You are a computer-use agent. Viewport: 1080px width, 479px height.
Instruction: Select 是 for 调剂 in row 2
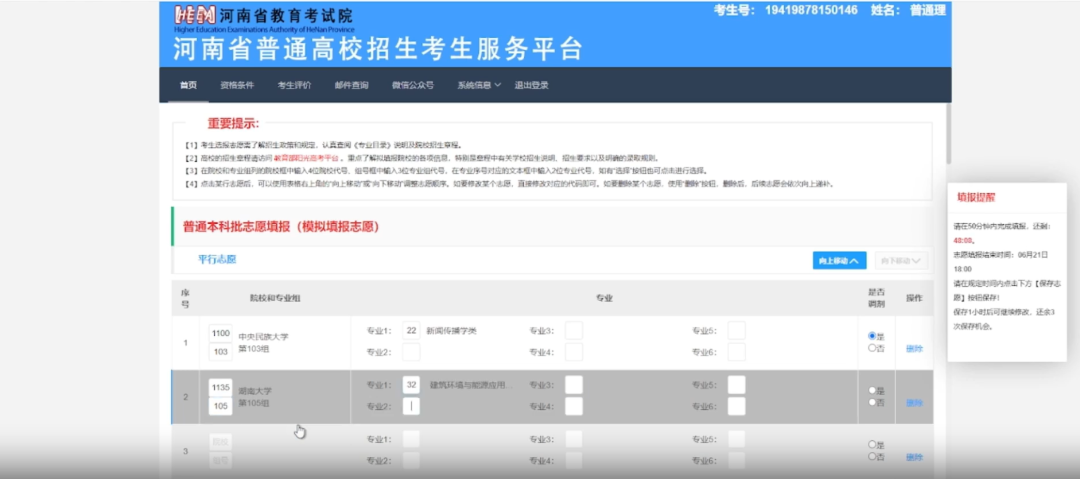872,390
